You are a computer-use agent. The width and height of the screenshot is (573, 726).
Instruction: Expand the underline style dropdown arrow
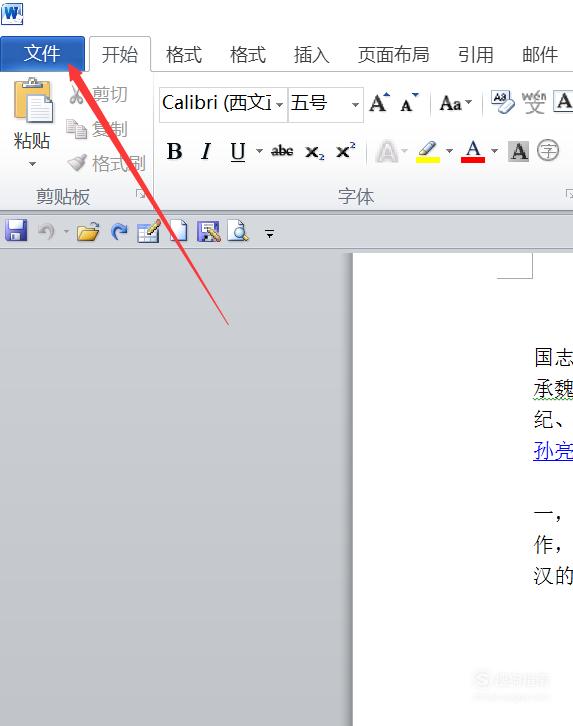click(259, 151)
